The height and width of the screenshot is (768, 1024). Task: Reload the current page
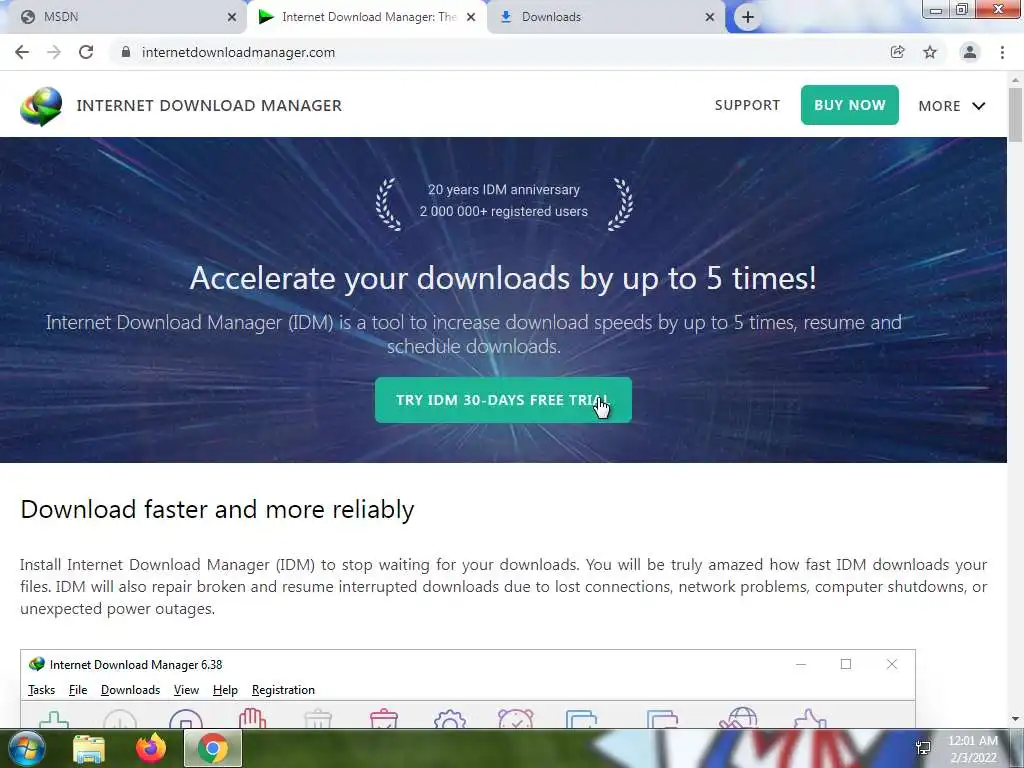coord(86,52)
